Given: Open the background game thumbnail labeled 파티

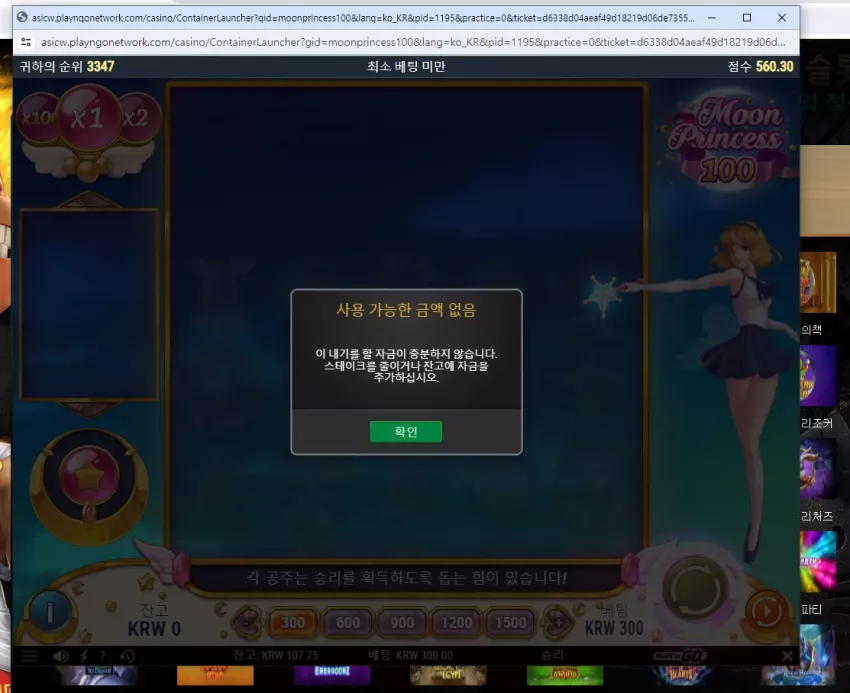Looking at the screenshot, I should click(817, 562).
